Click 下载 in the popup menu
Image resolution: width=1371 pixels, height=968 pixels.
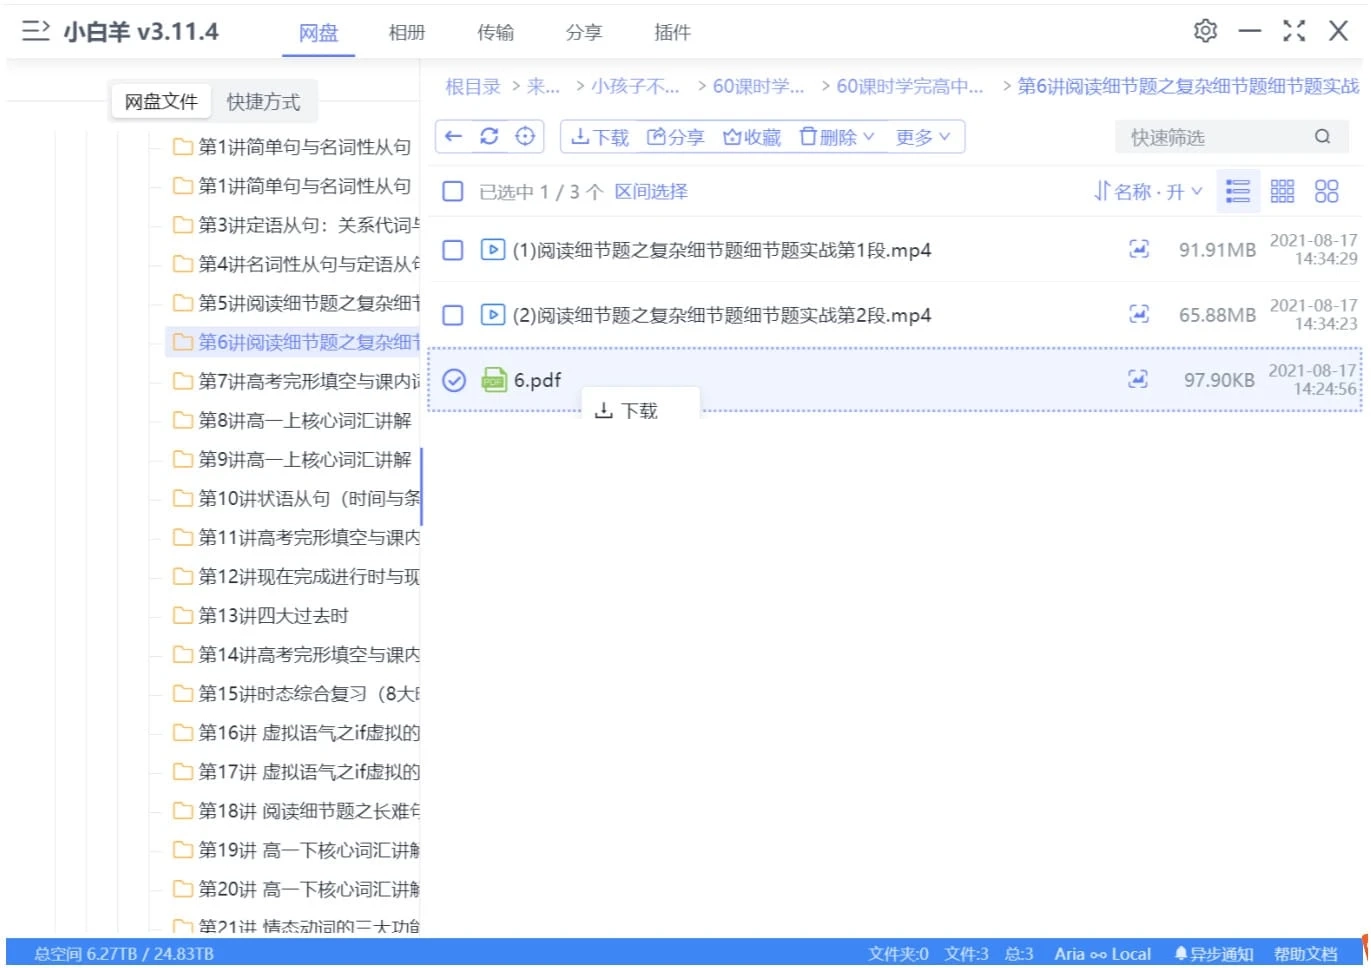(x=627, y=411)
